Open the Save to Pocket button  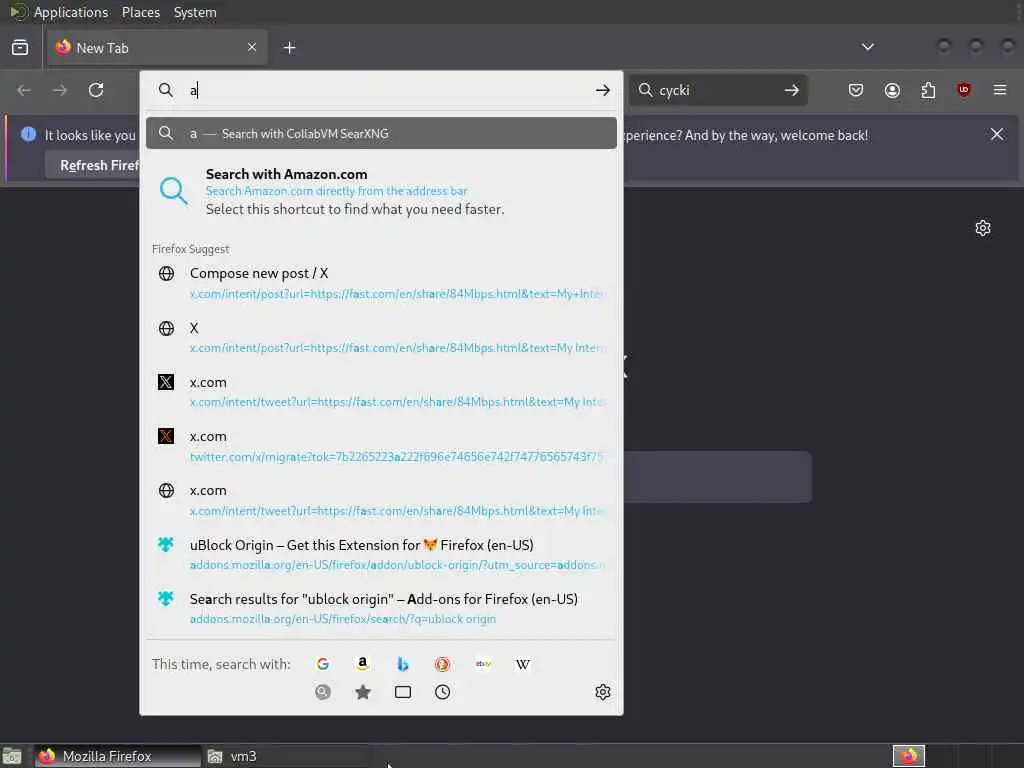(856, 90)
